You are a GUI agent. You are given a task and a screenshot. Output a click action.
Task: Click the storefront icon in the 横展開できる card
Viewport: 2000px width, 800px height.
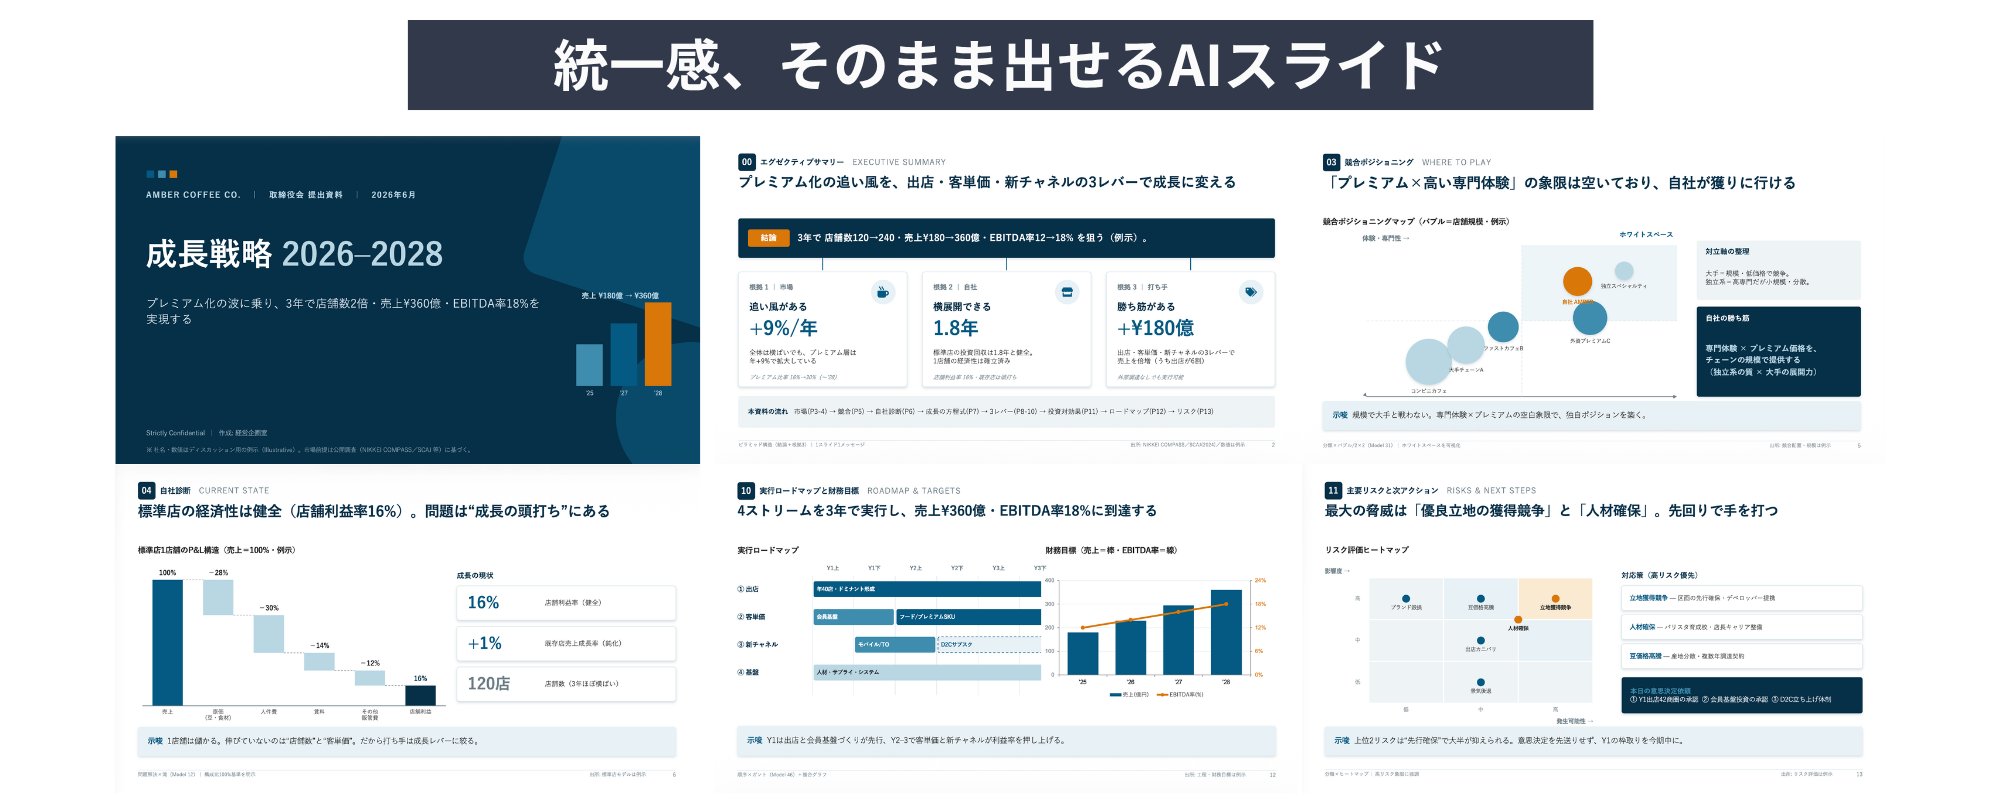1067,292
